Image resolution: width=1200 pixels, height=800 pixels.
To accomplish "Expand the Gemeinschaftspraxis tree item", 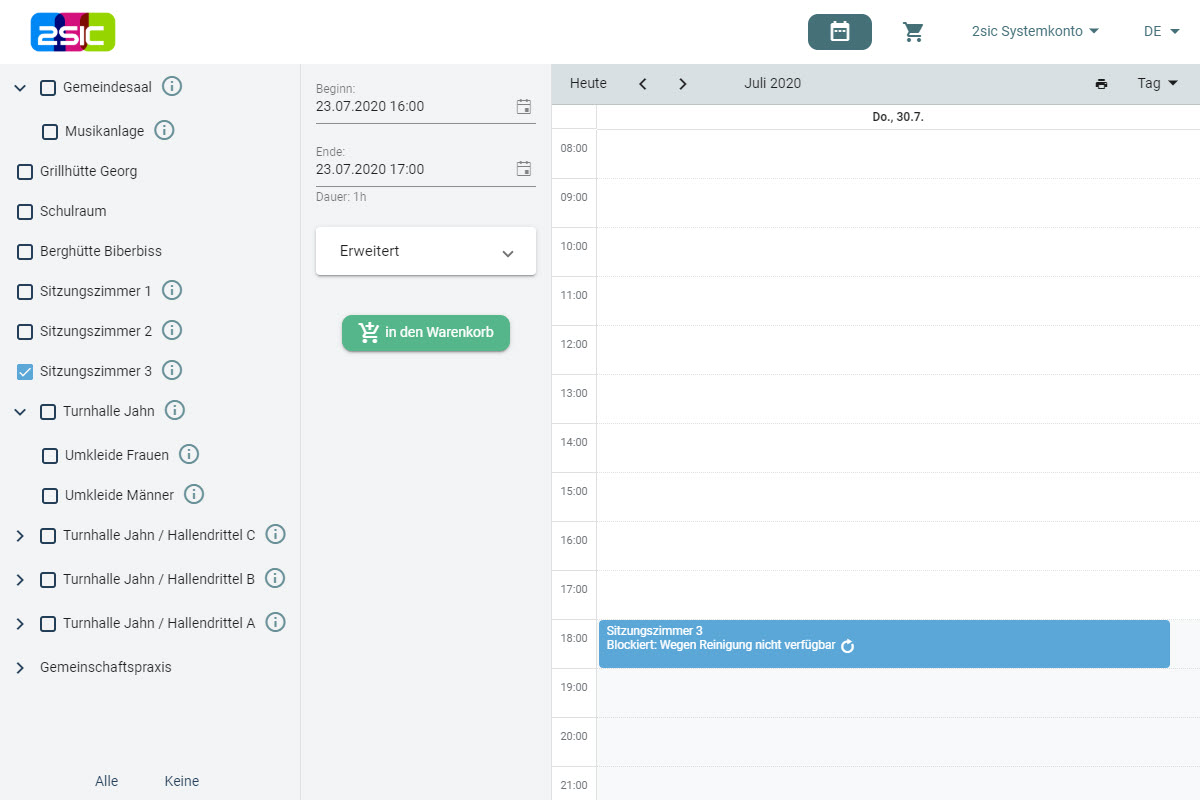I will pos(20,668).
